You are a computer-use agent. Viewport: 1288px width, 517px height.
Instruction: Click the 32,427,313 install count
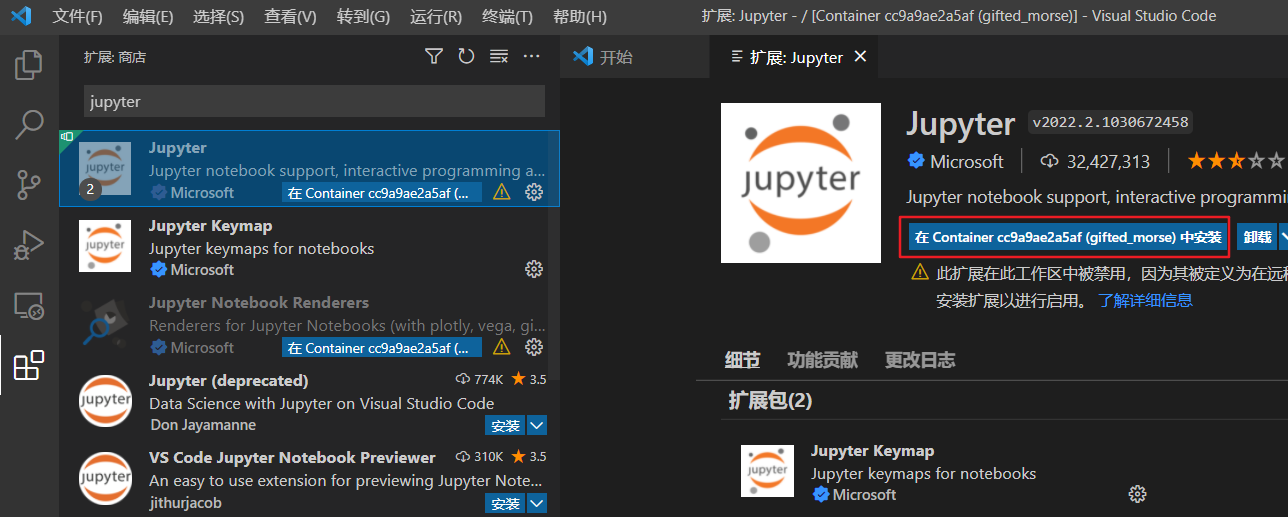tap(1096, 161)
